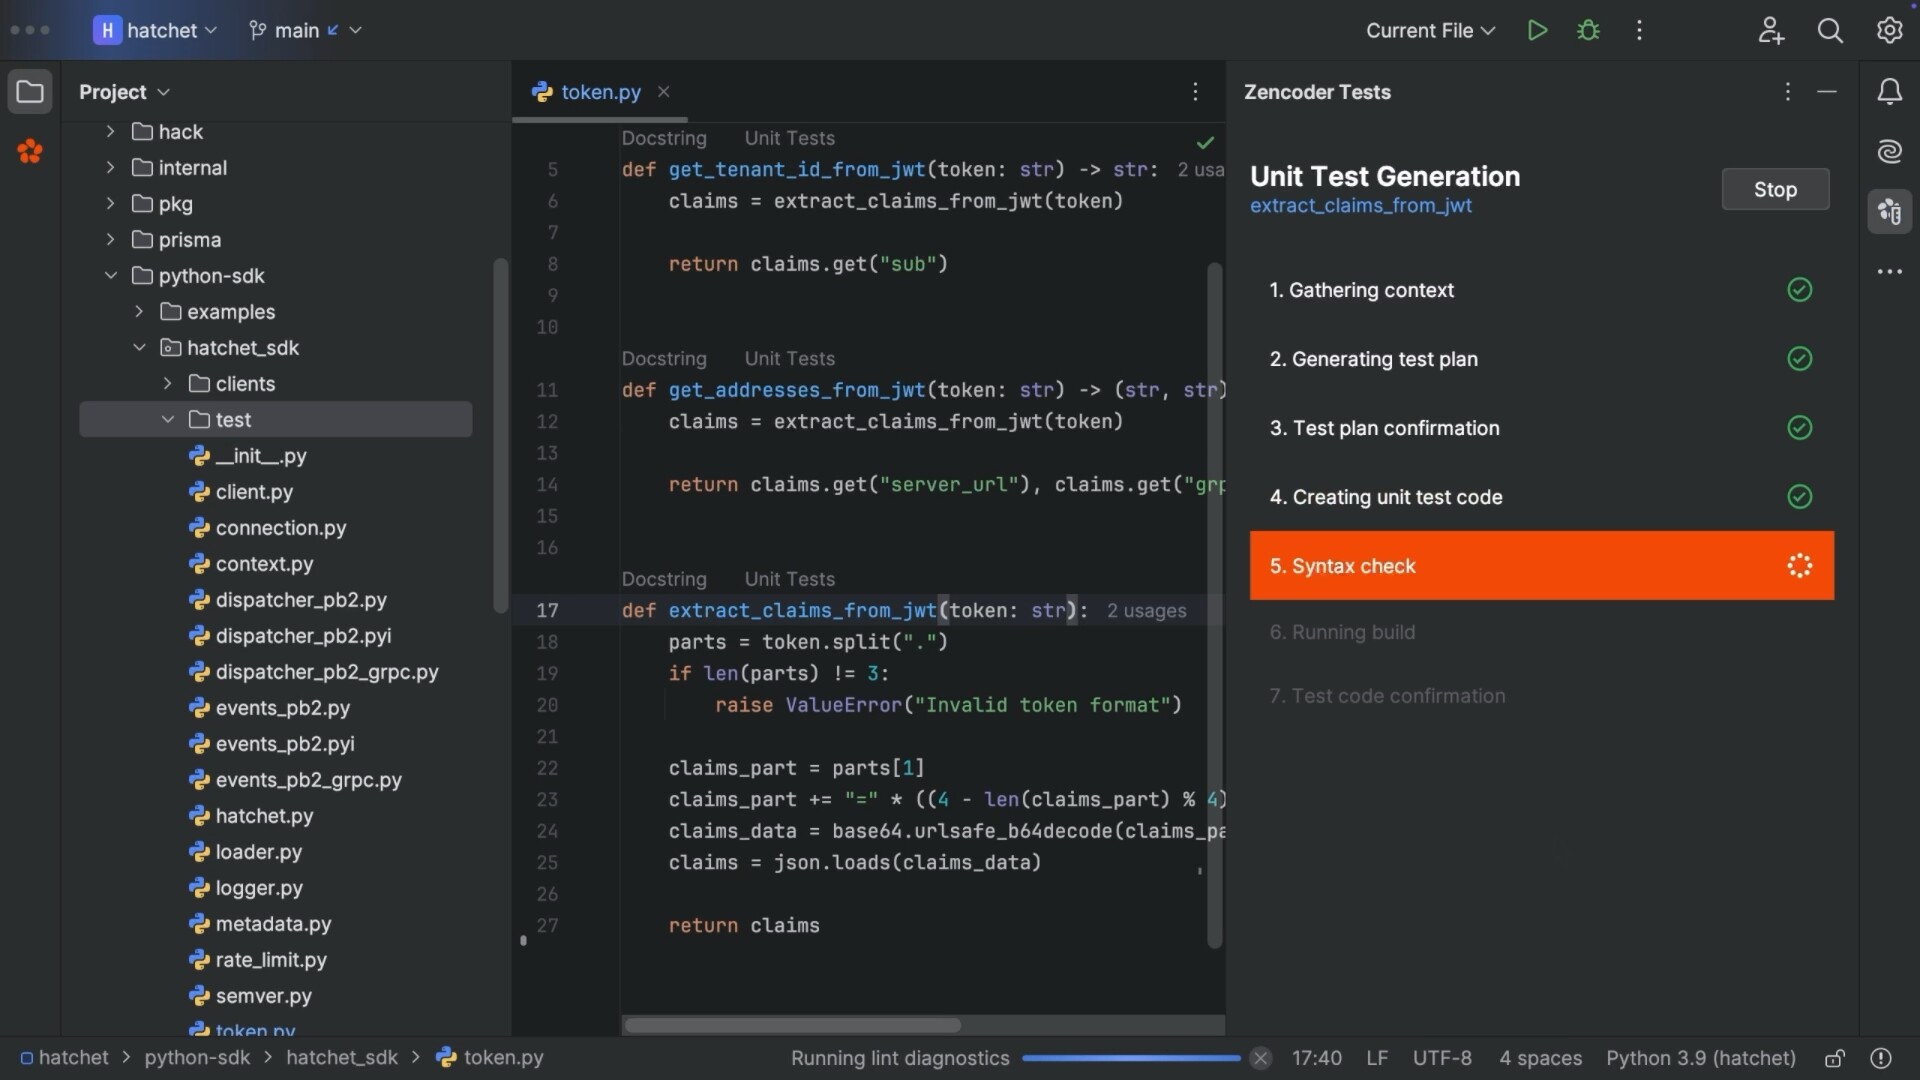The image size is (1920, 1080).
Task: Open the Project tool window folder icon
Action: tap(30, 92)
